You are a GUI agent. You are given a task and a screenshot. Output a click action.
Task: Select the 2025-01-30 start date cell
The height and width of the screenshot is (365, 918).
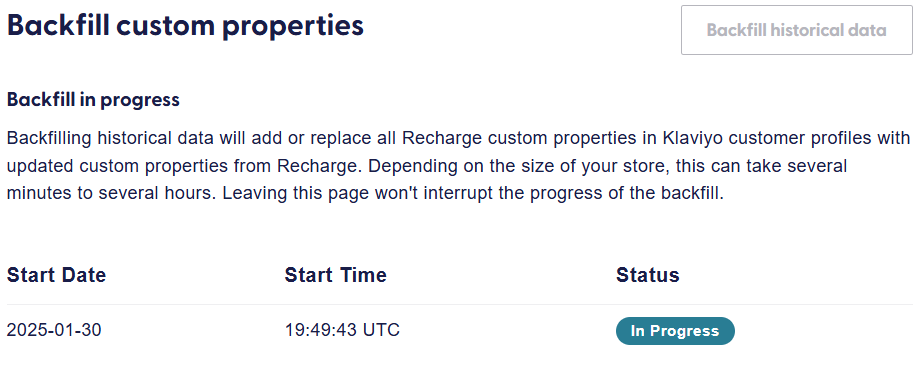(54, 330)
